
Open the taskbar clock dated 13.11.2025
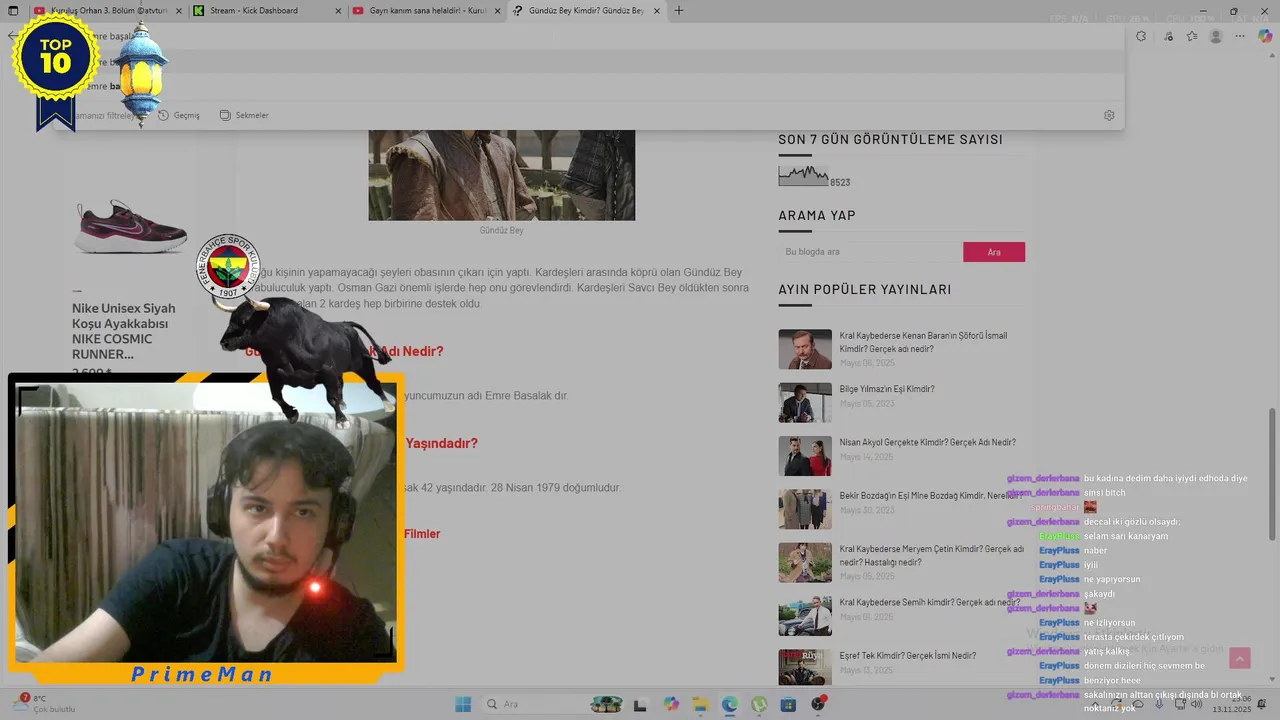point(1232,704)
